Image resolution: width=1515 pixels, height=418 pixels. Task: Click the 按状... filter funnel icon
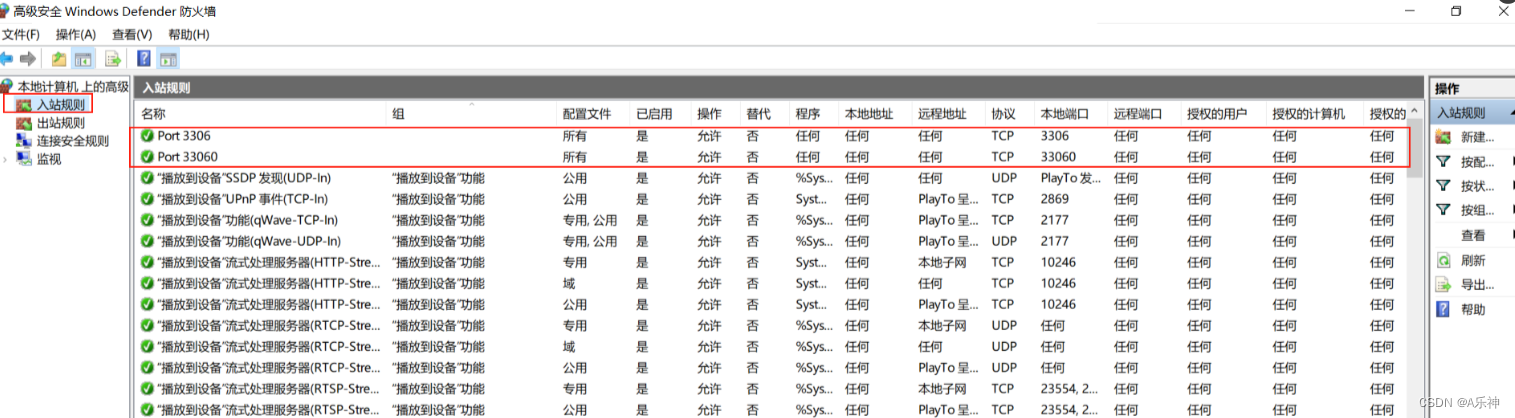1443,186
